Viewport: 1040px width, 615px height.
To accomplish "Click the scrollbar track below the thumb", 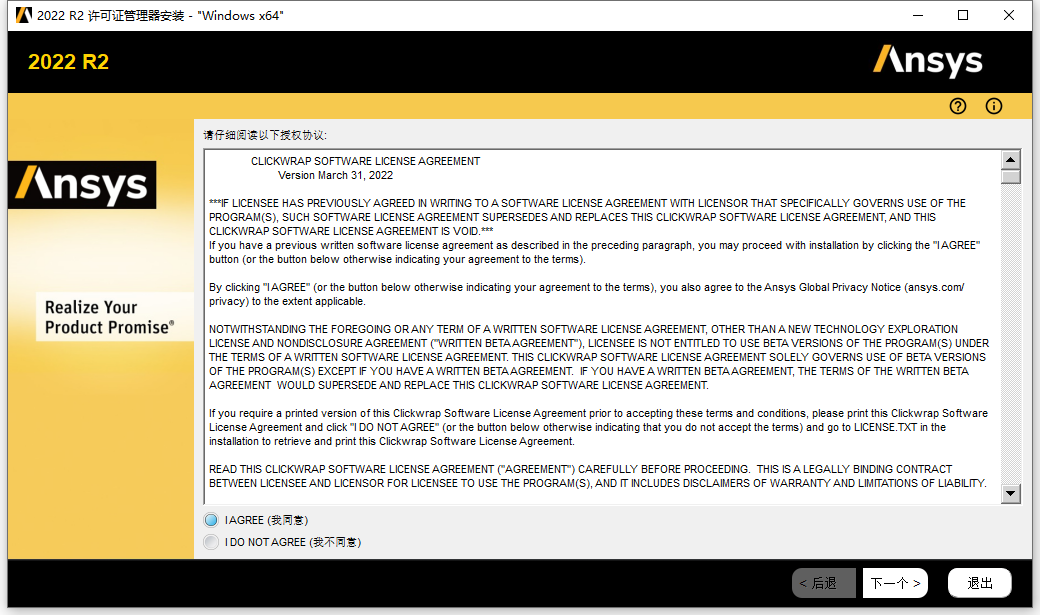I will pyautogui.click(x=1010, y=334).
